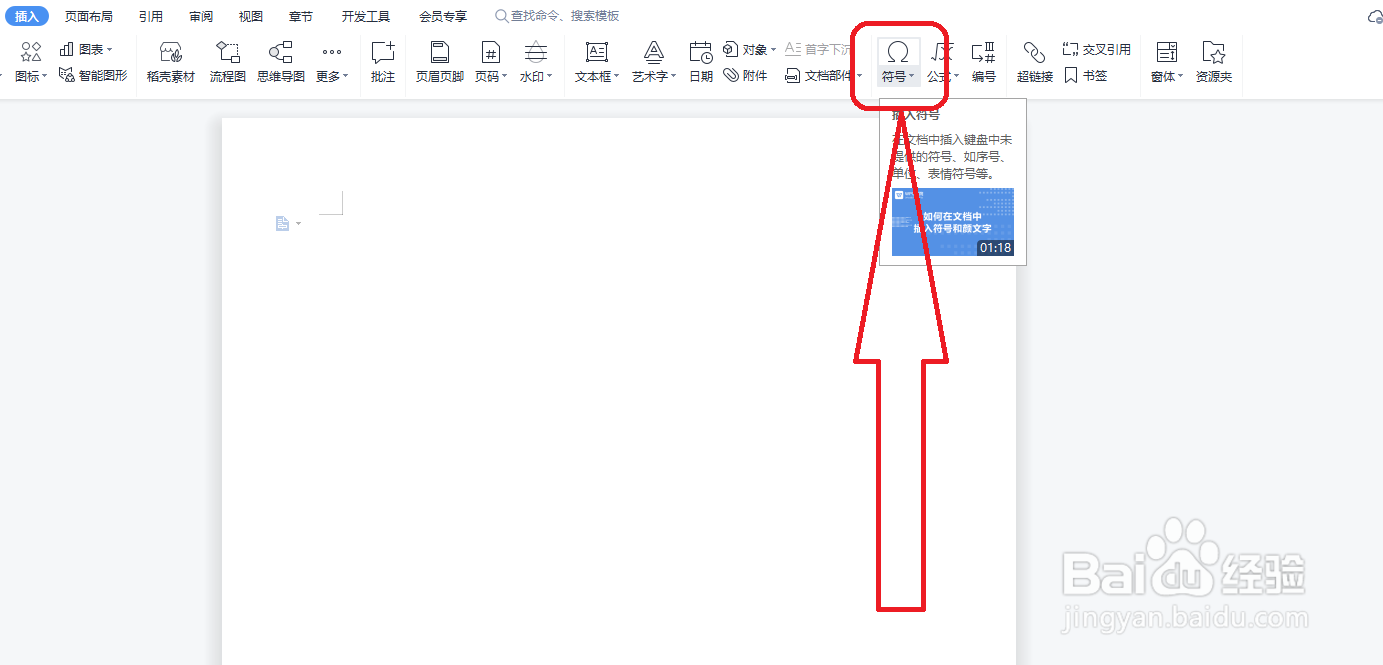Click the 文档部件 document parts icon
1383x665 pixels.
click(x=792, y=76)
